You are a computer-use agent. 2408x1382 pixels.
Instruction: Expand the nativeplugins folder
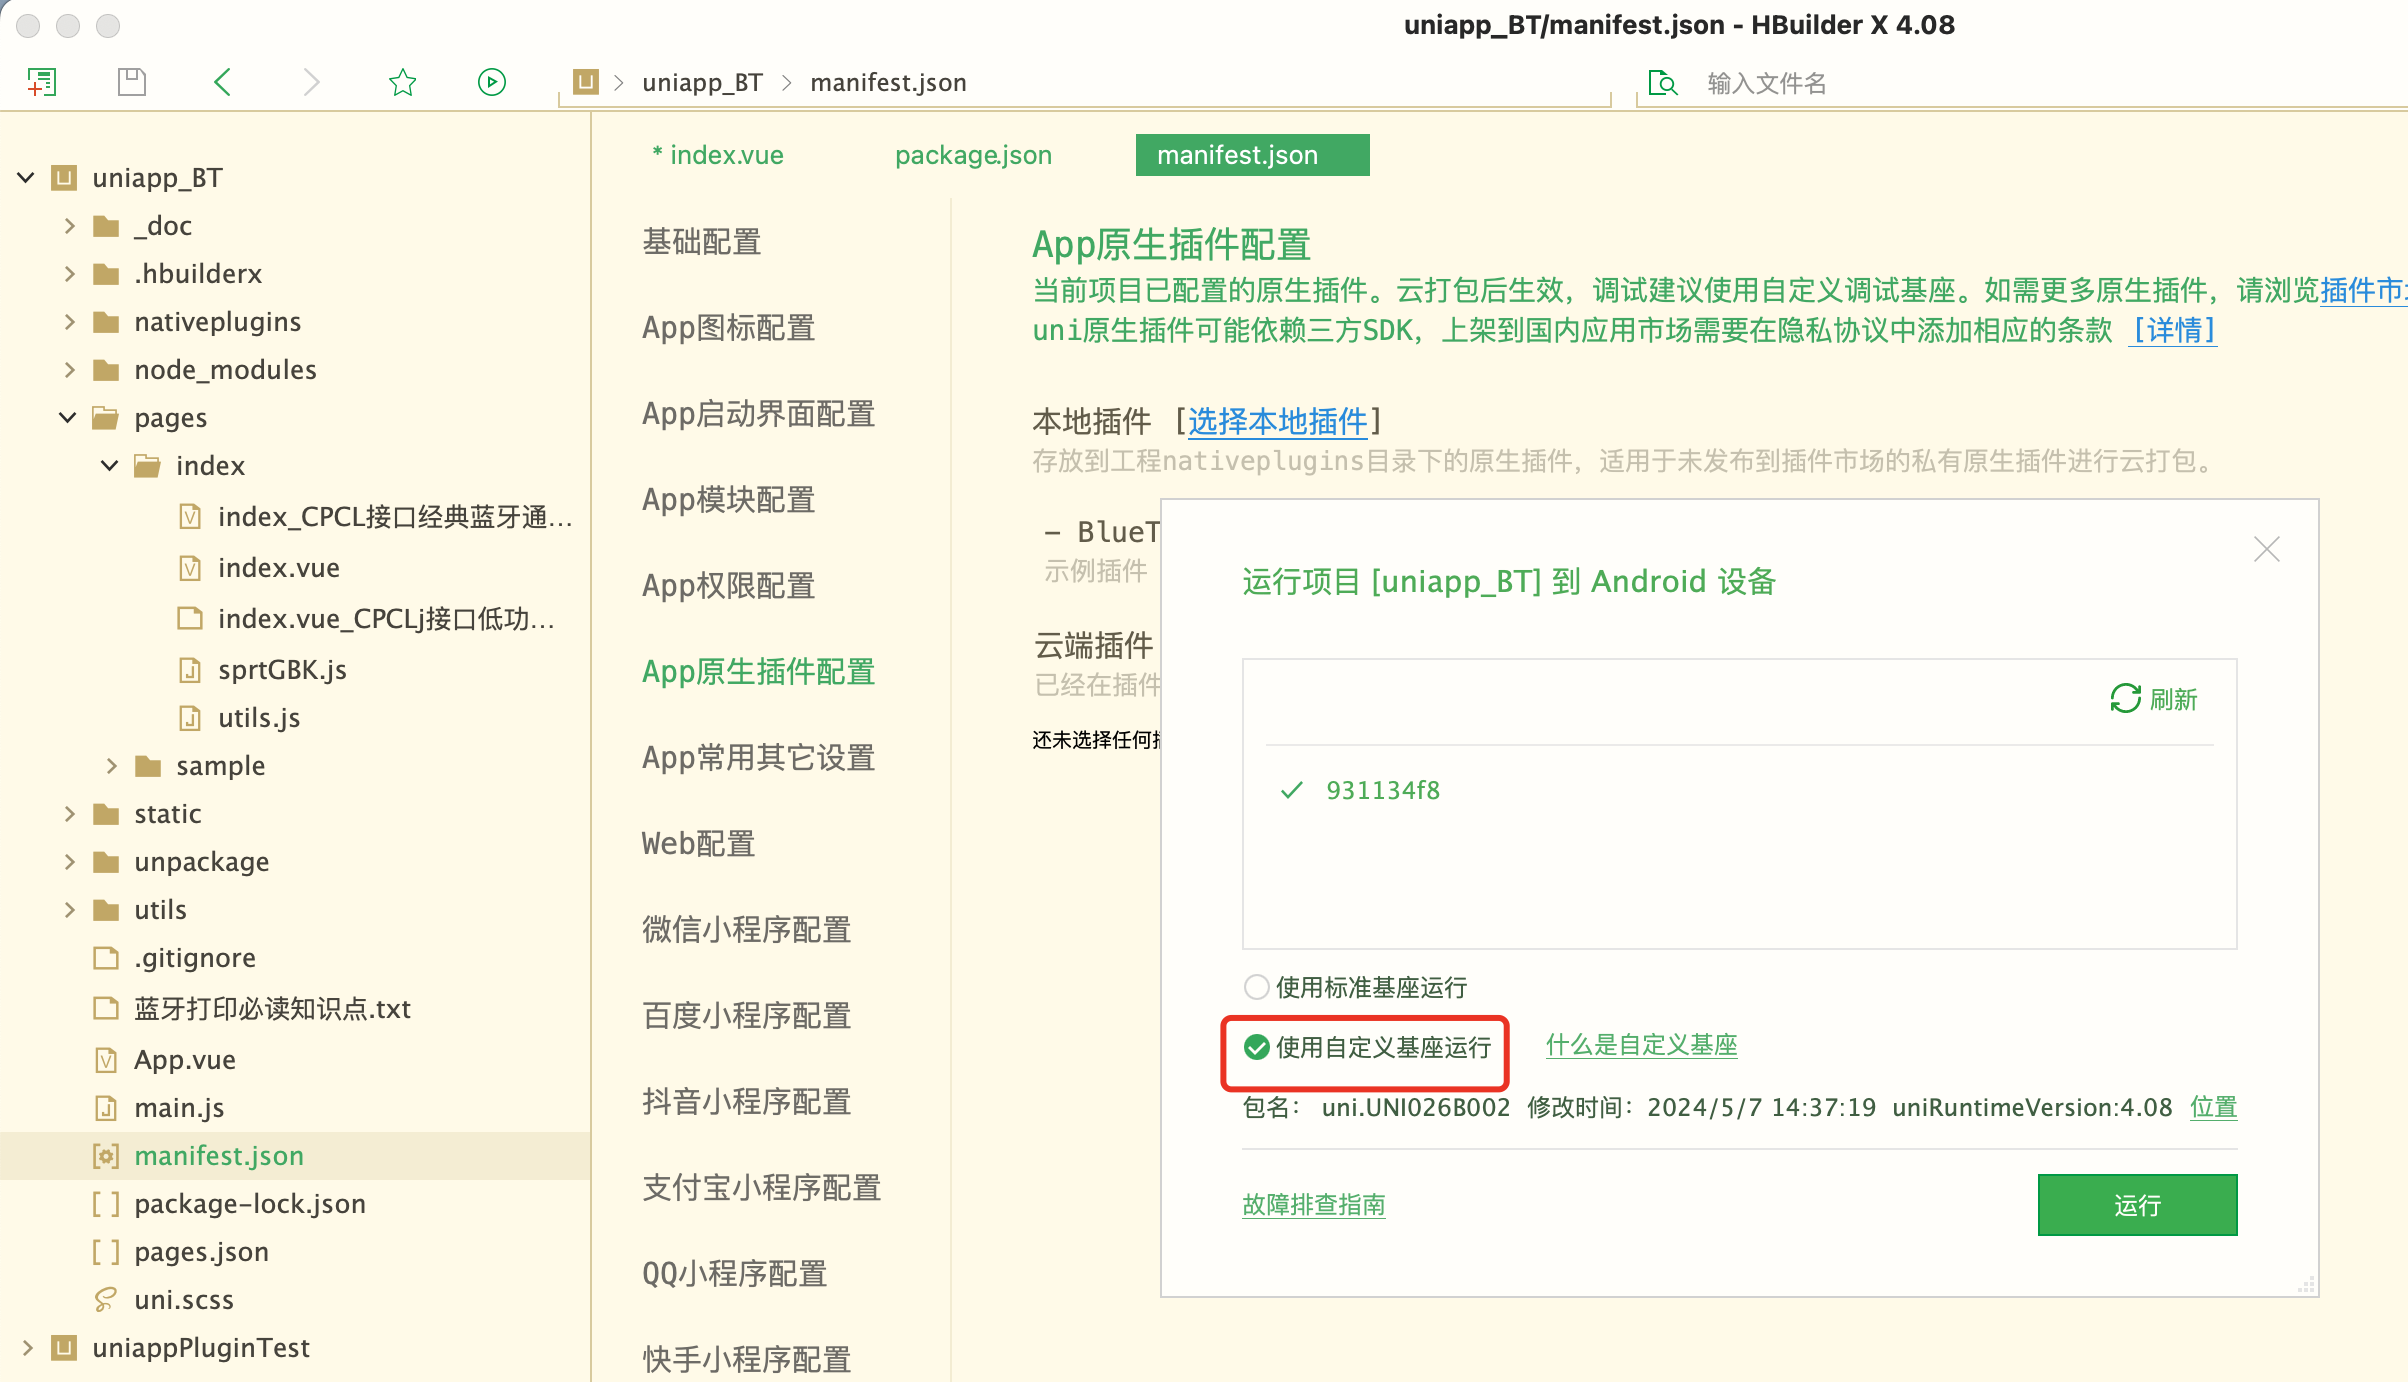click(x=69, y=322)
